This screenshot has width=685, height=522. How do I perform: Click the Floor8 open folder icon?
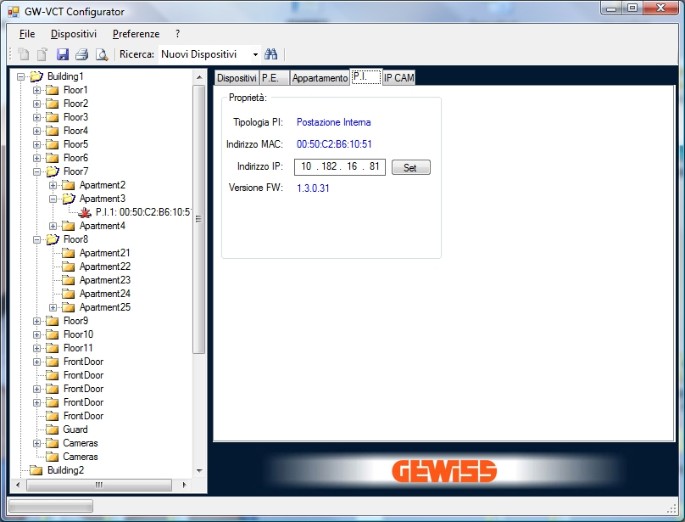[52, 239]
